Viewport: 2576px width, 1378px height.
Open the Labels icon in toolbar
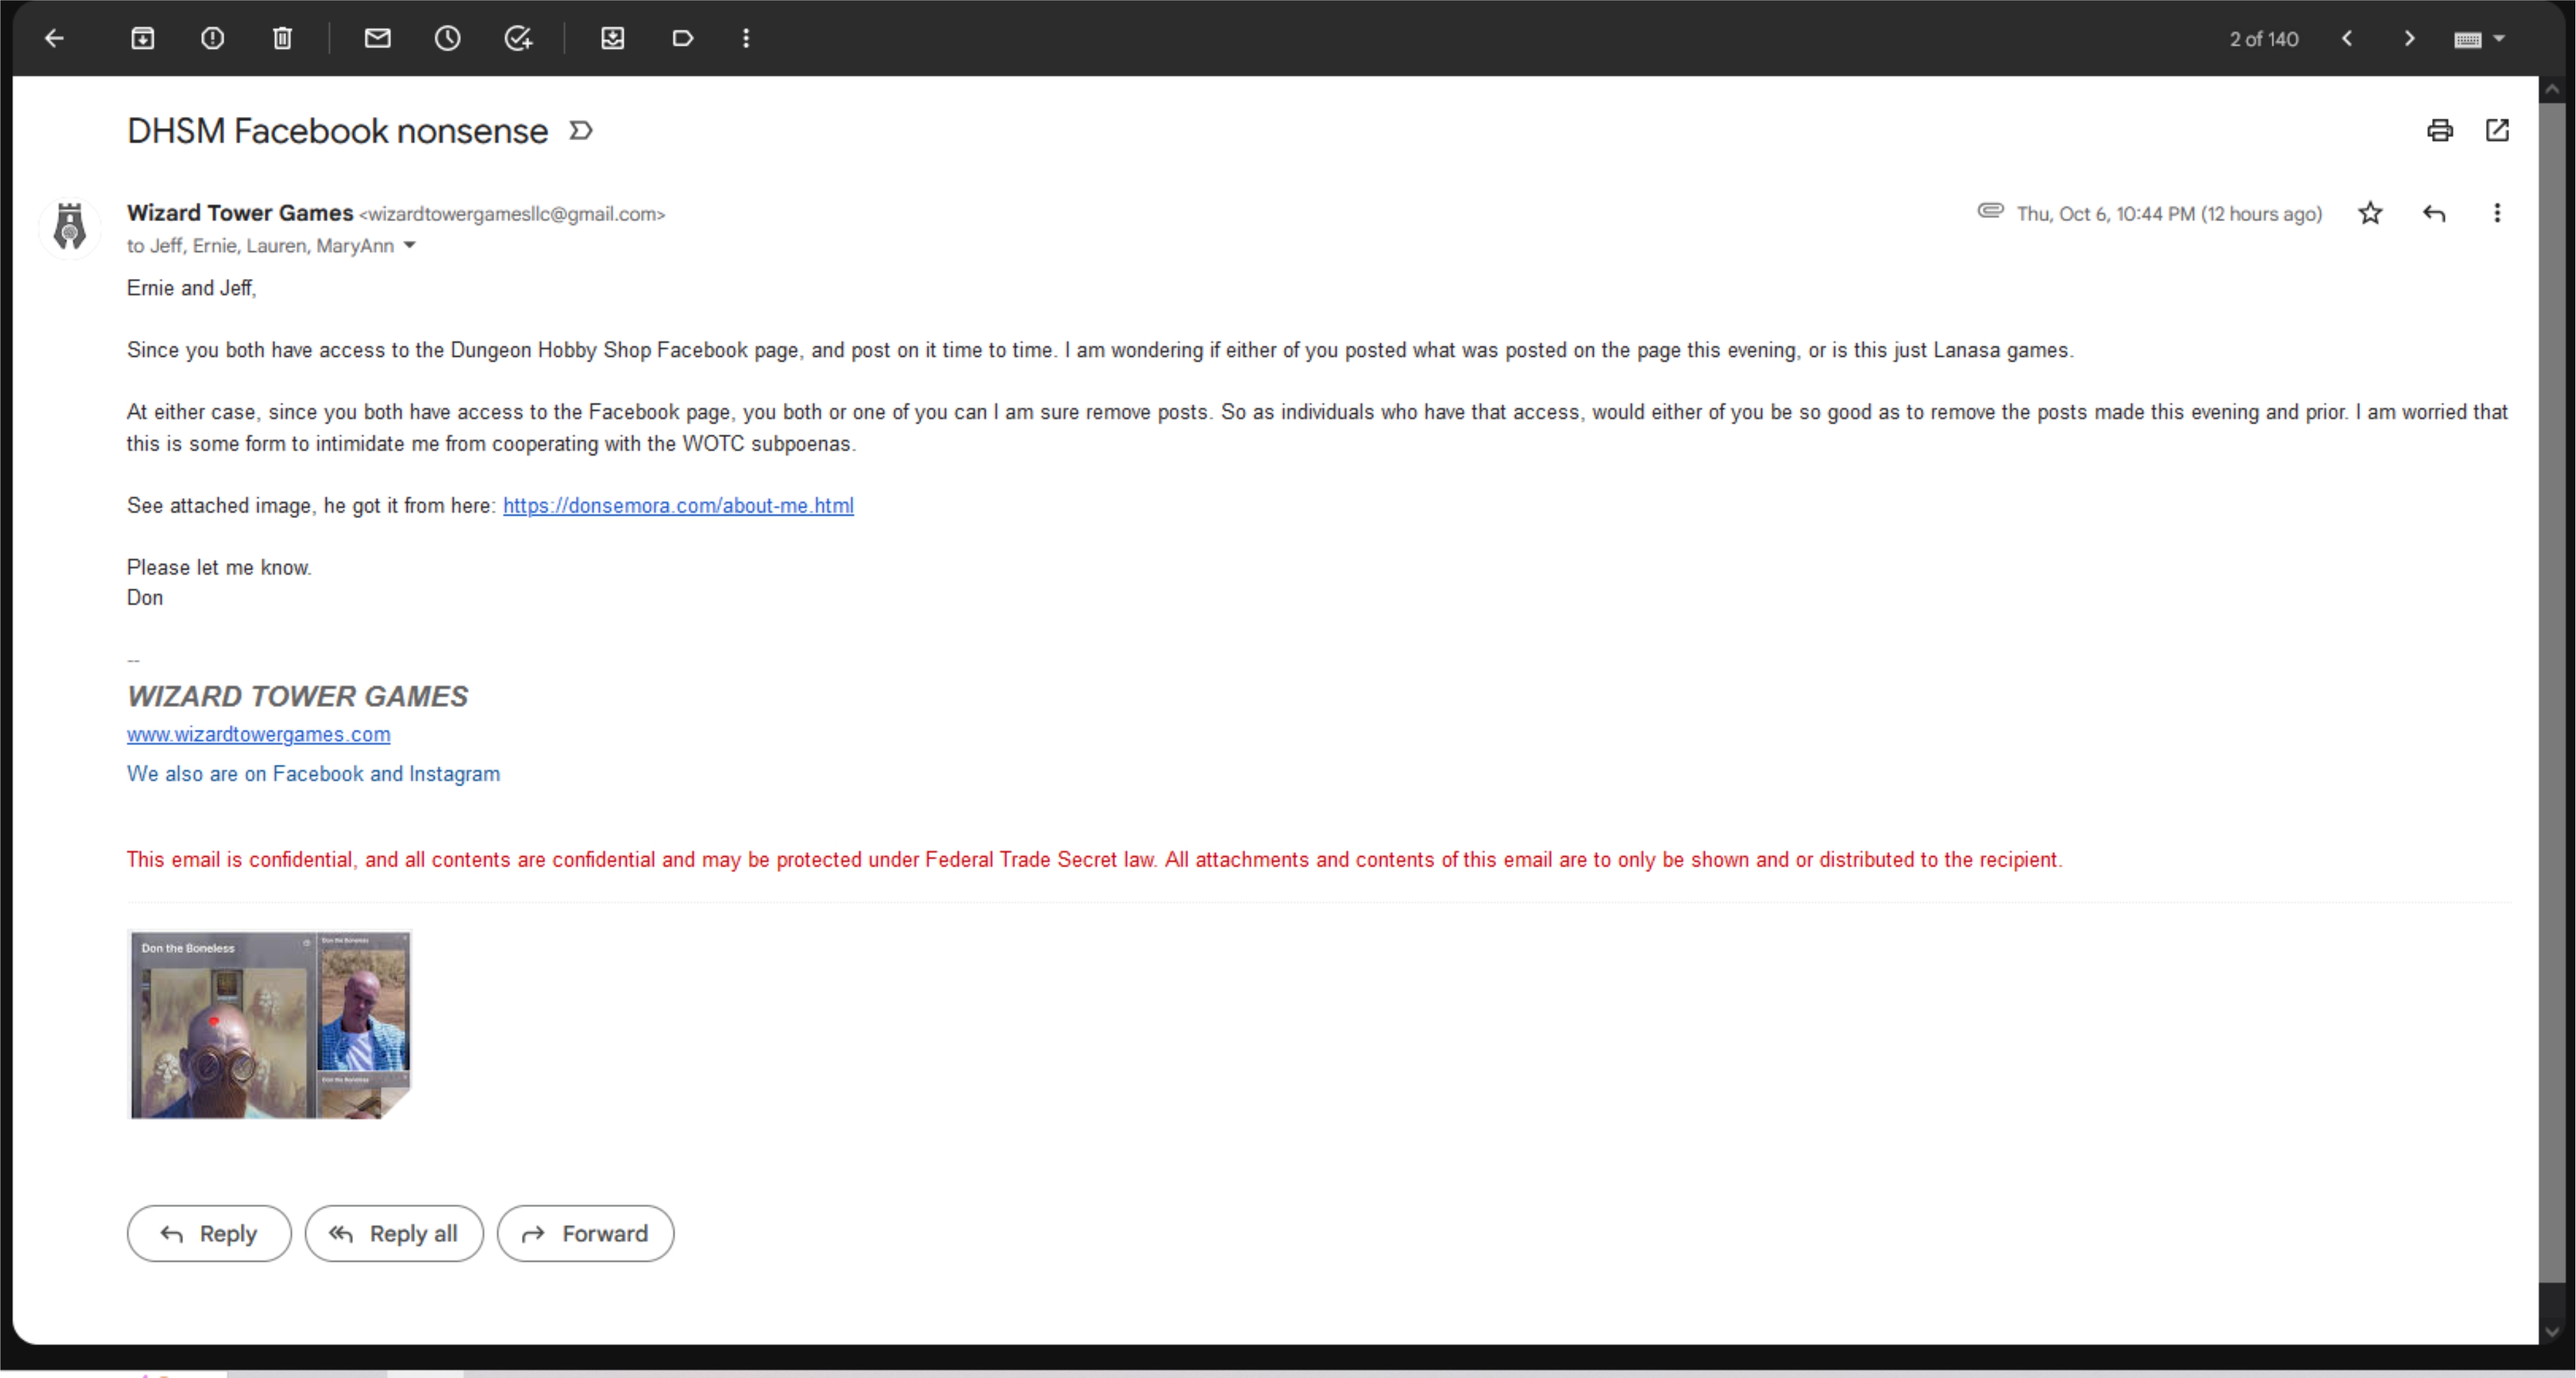point(682,38)
